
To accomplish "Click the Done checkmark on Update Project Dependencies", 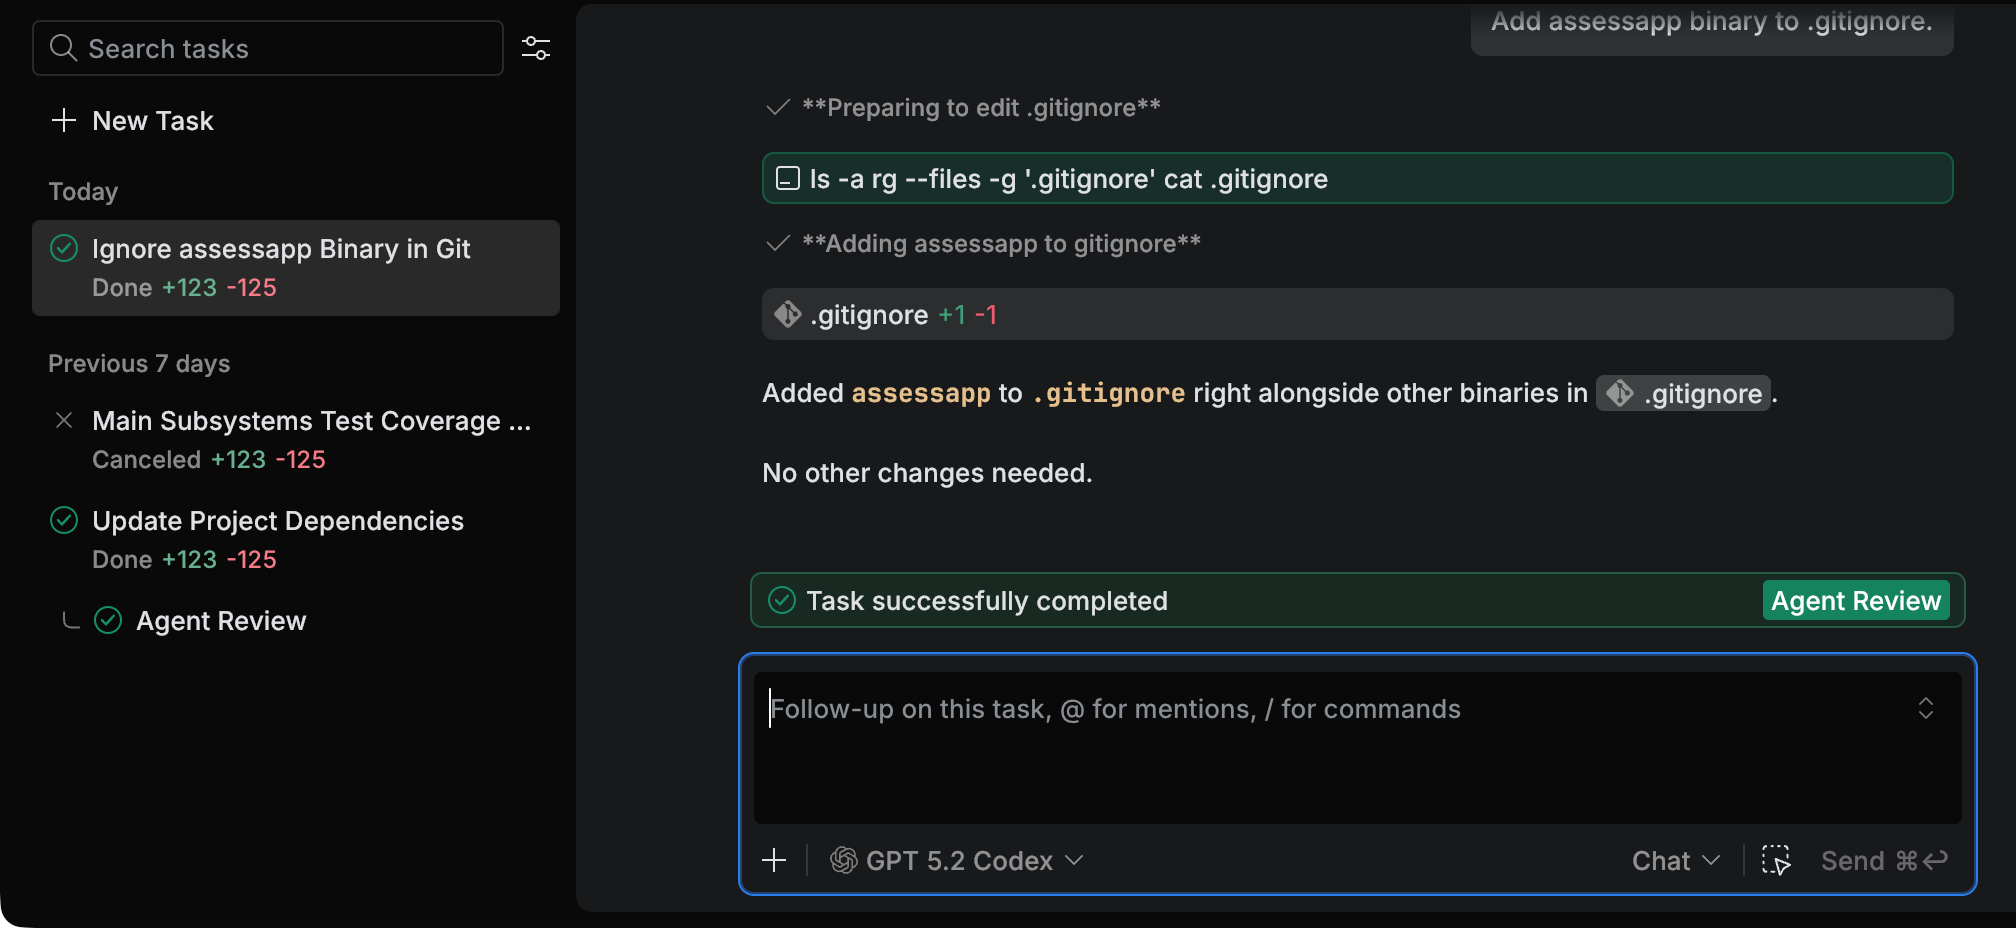I will click(64, 520).
